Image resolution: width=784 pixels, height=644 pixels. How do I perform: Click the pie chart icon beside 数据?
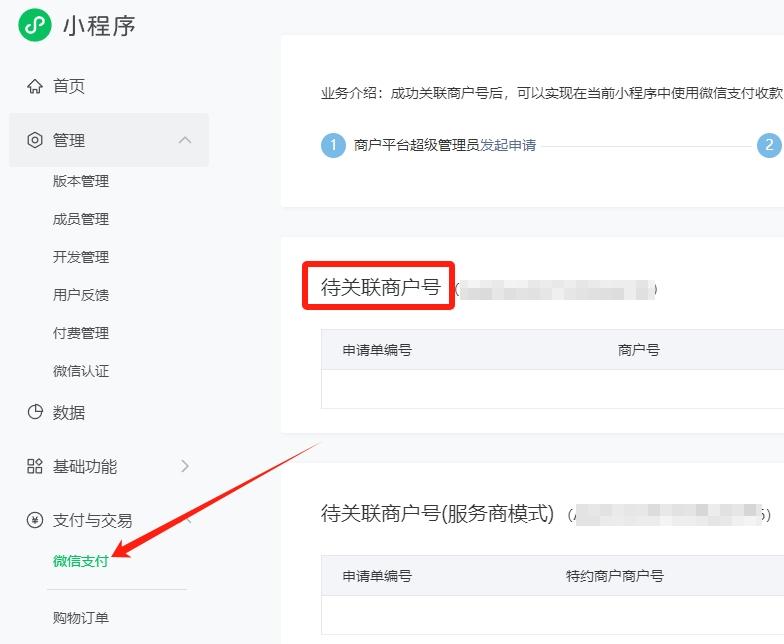[x=35, y=412]
